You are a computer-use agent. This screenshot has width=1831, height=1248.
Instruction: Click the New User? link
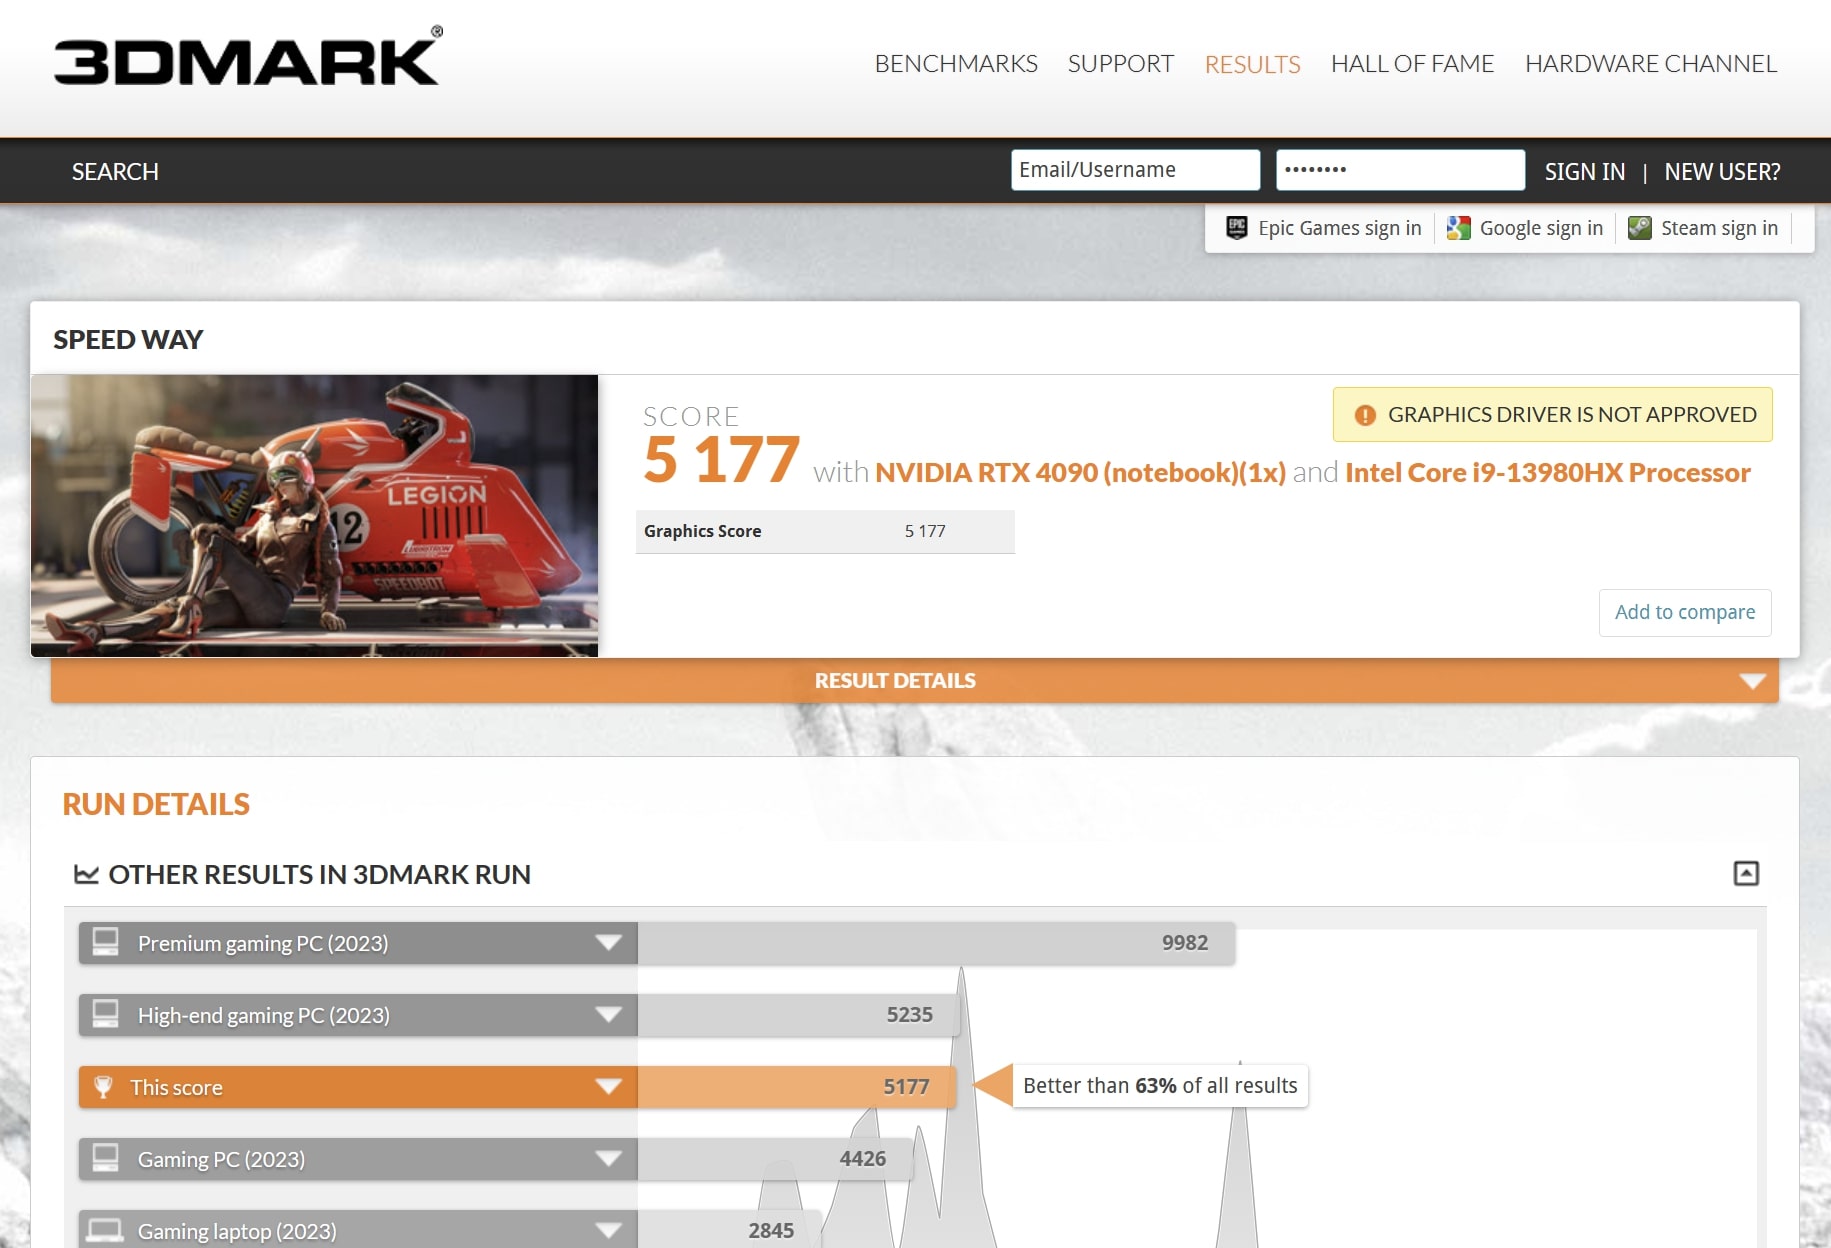point(1722,171)
